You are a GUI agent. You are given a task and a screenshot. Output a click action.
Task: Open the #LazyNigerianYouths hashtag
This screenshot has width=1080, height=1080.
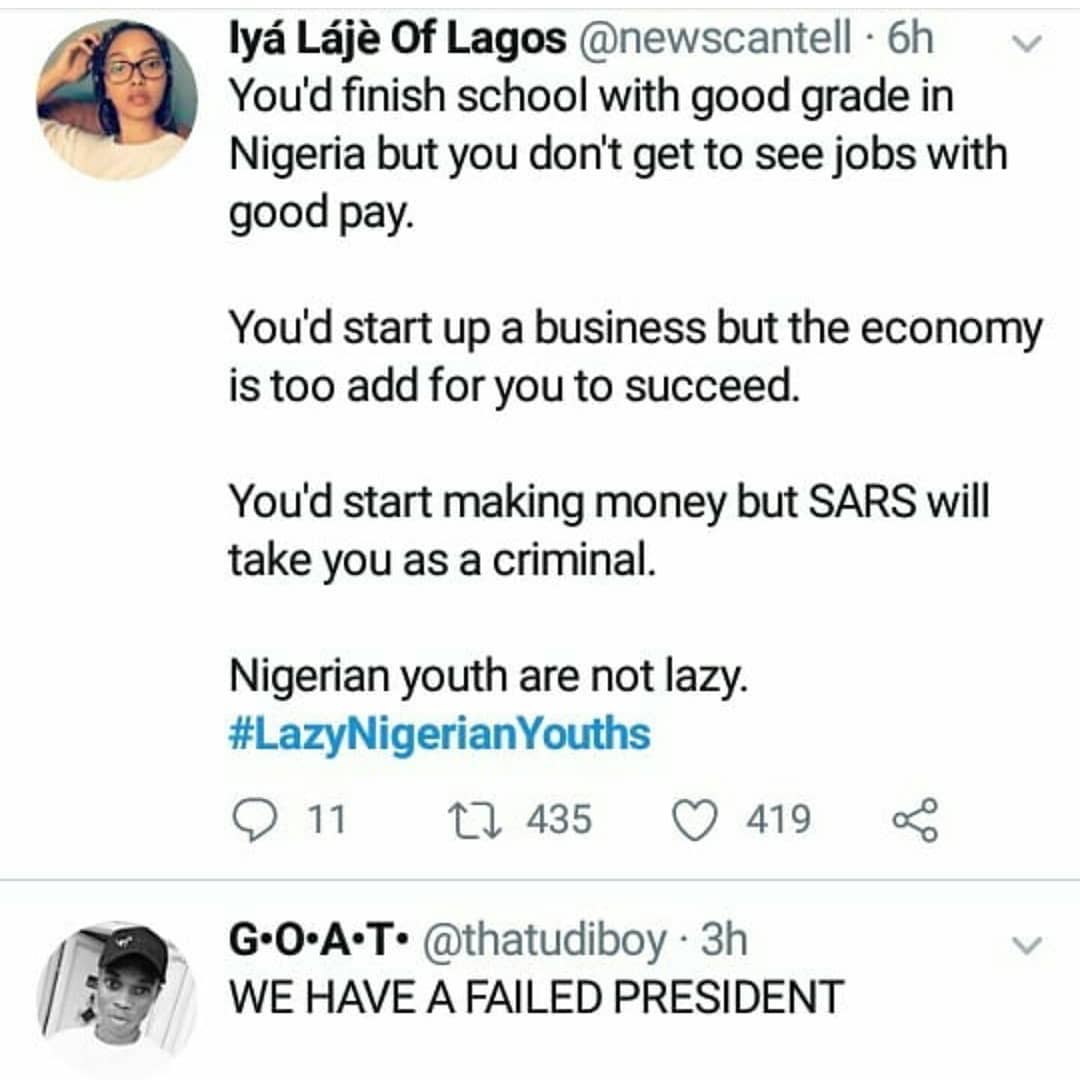(x=440, y=735)
